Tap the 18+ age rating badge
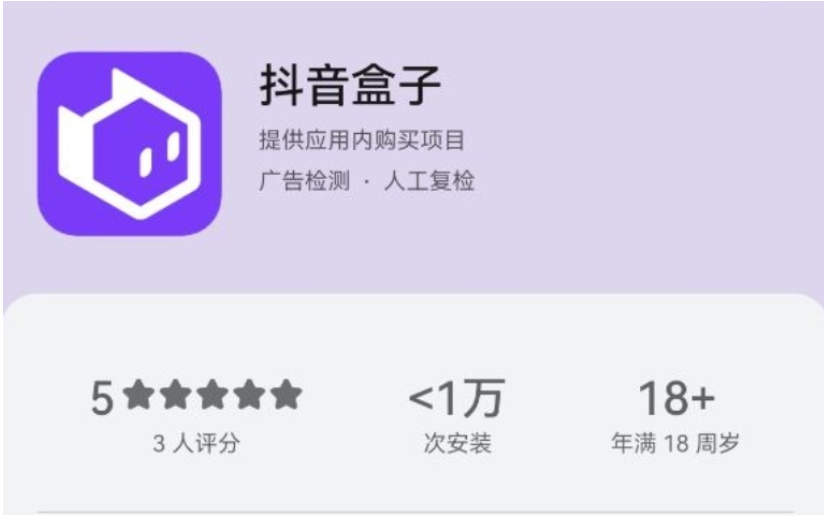Screen dimensions: 824x515 point(676,398)
